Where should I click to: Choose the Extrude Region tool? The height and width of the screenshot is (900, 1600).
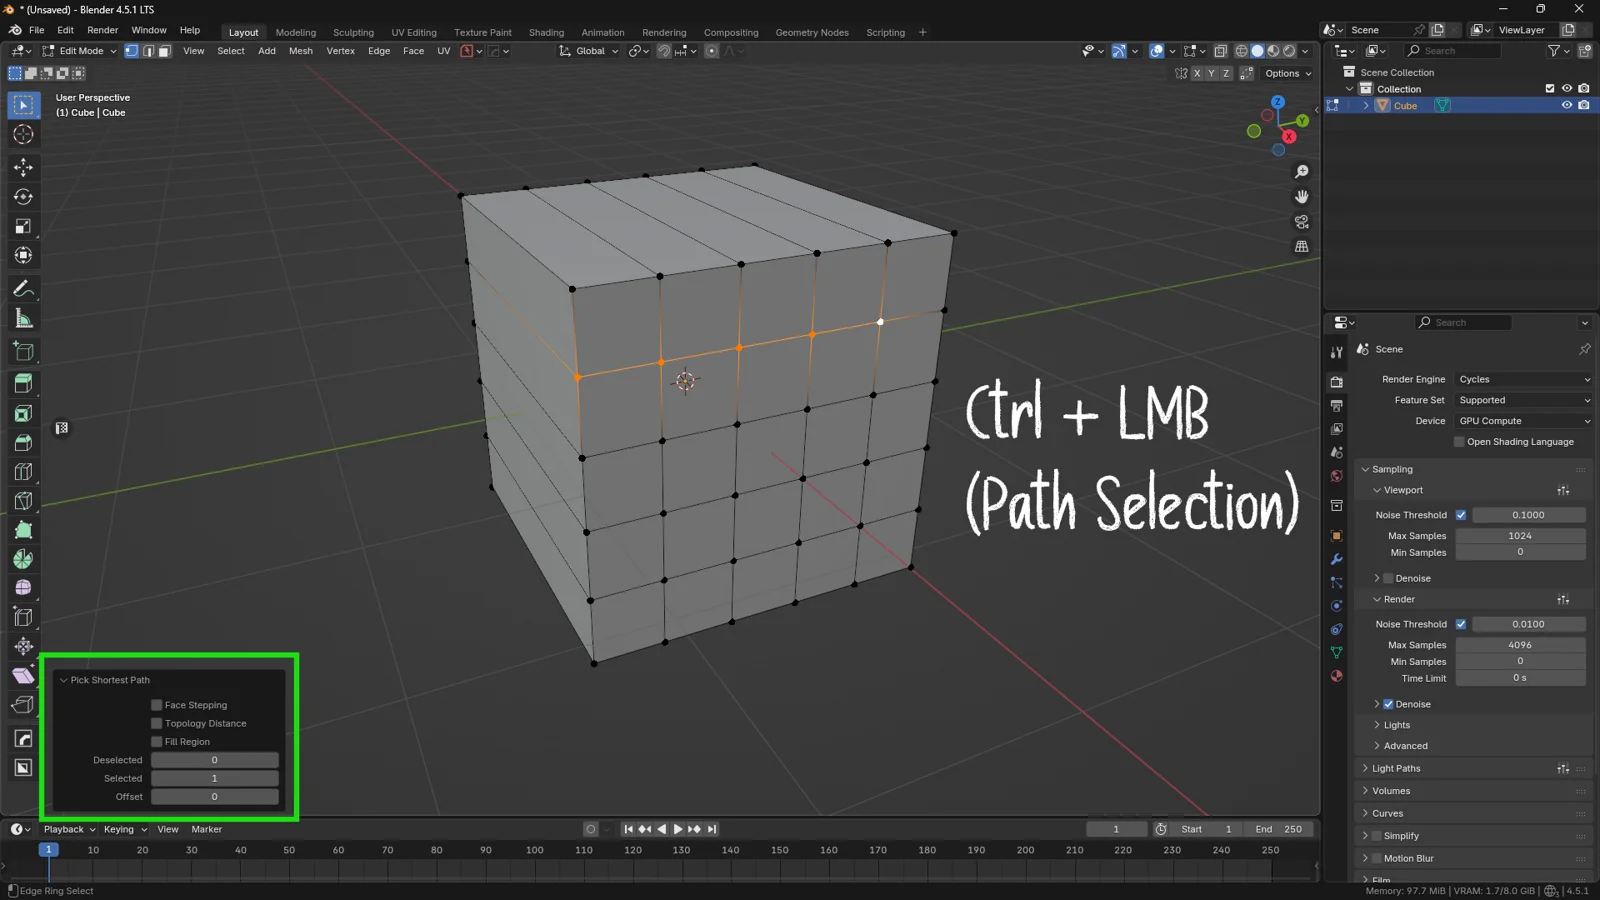pyautogui.click(x=23, y=383)
